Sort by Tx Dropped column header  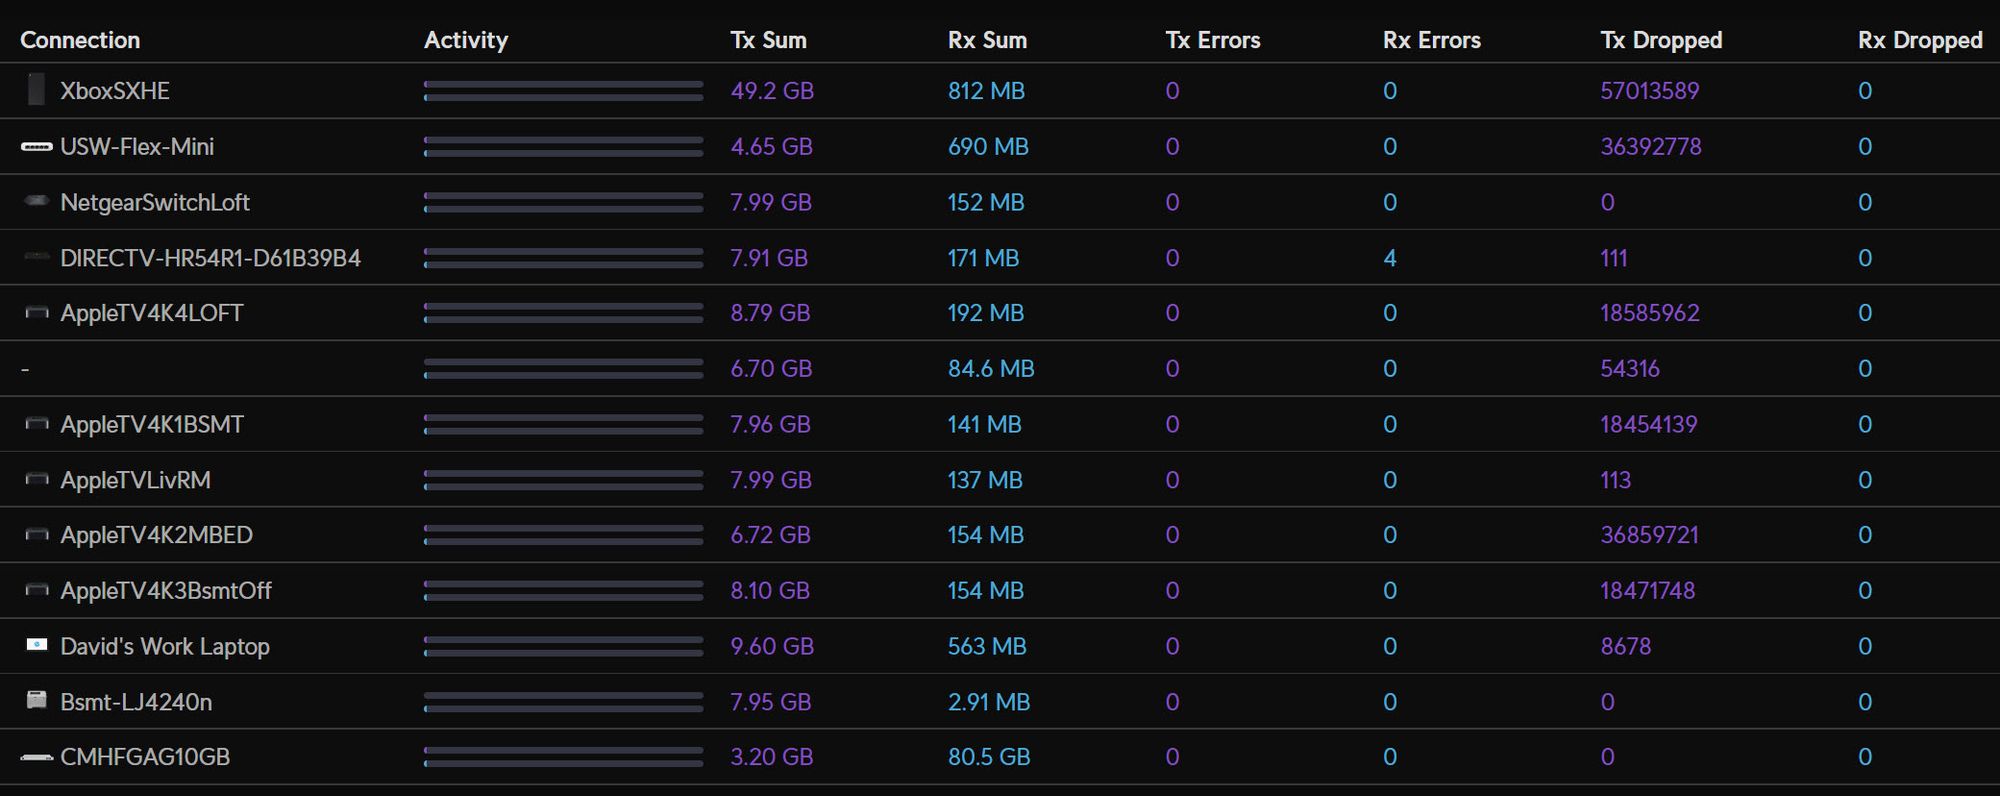pyautogui.click(x=1661, y=40)
